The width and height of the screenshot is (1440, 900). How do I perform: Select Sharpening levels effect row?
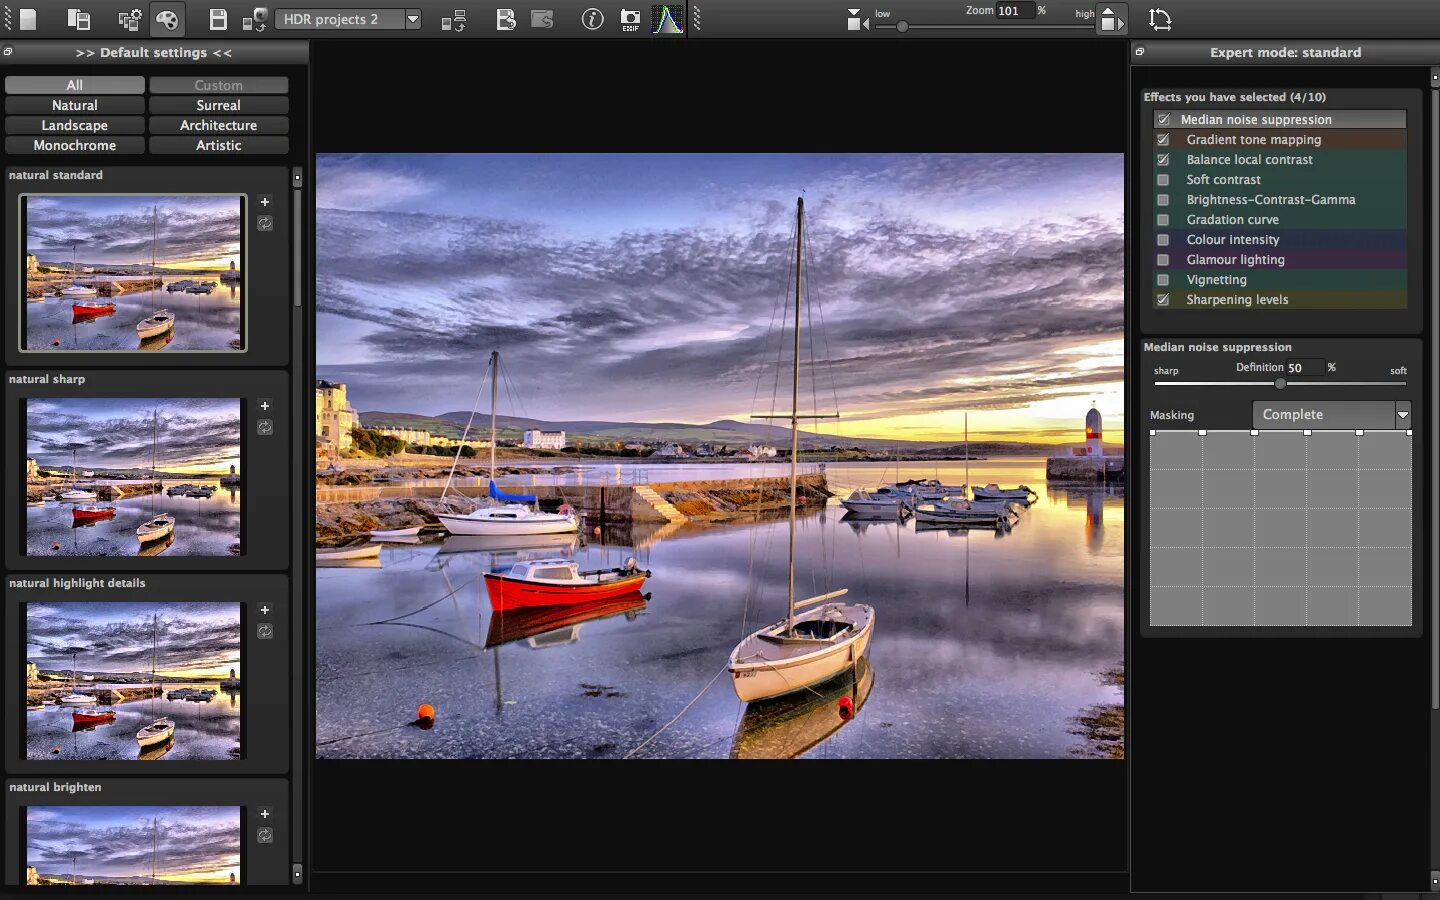pyautogui.click(x=1280, y=299)
